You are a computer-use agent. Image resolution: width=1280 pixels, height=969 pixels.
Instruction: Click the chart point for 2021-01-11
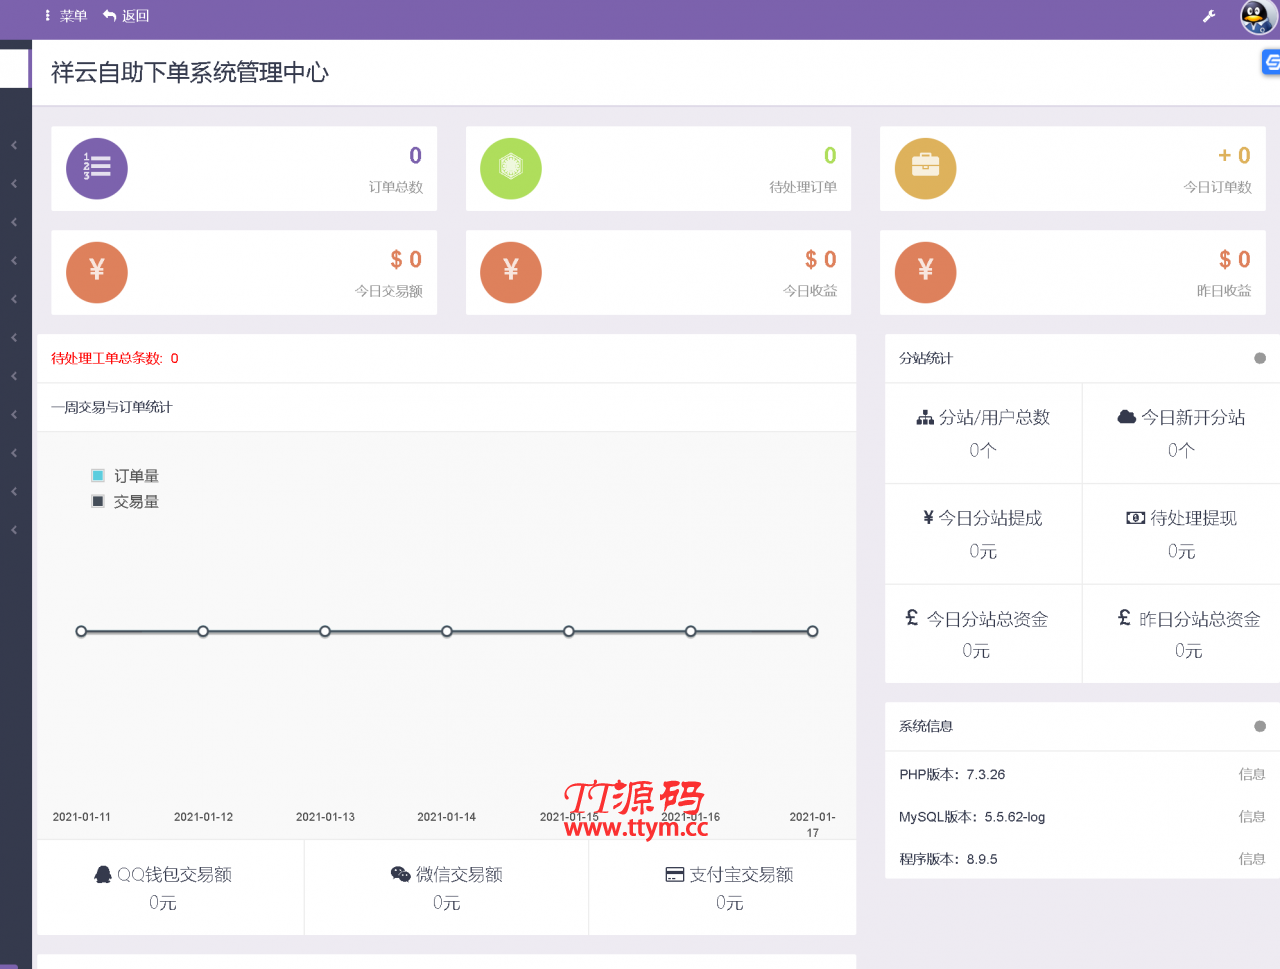[81, 631]
